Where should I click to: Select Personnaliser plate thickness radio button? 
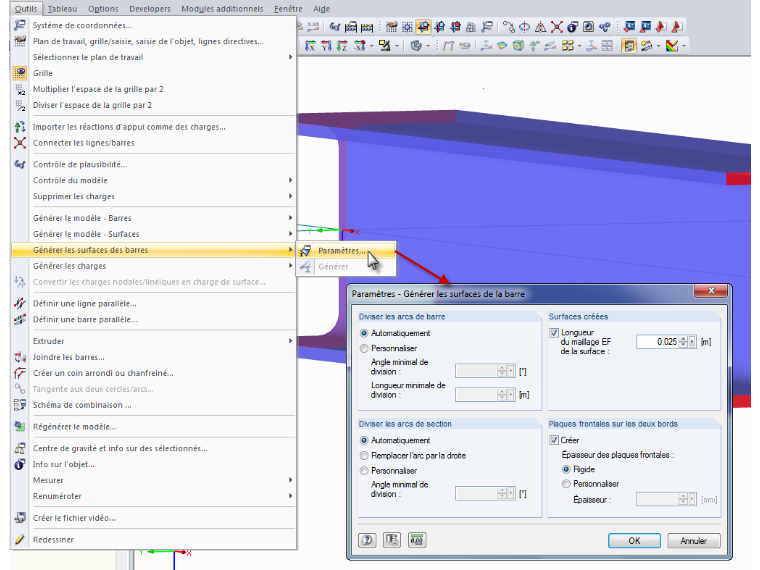click(566, 484)
